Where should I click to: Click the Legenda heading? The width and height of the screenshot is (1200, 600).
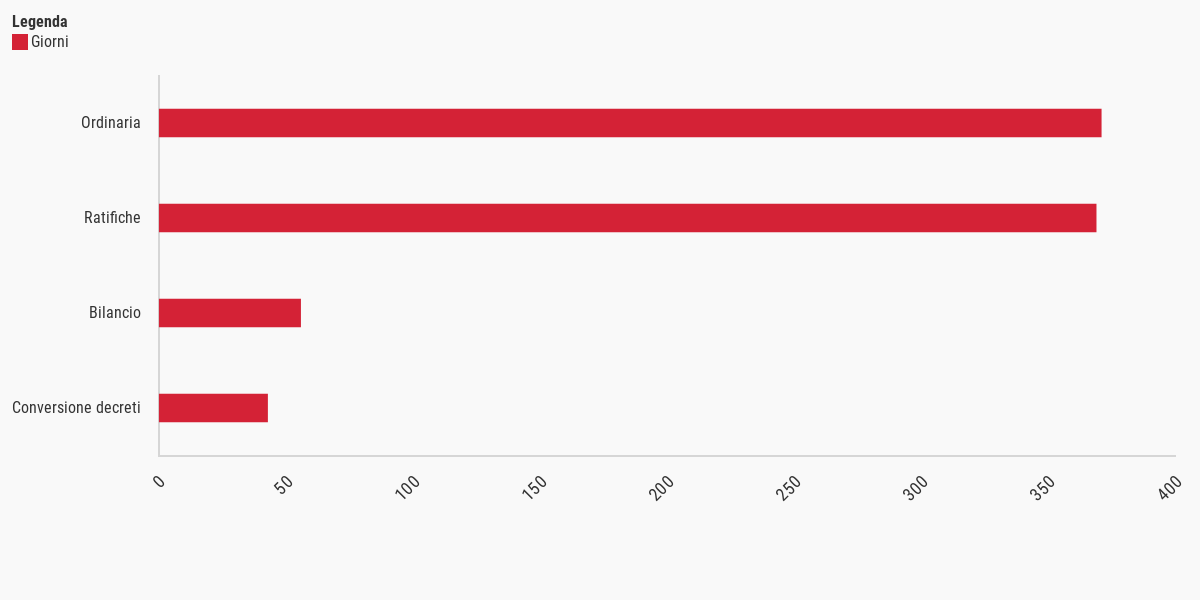(40, 21)
